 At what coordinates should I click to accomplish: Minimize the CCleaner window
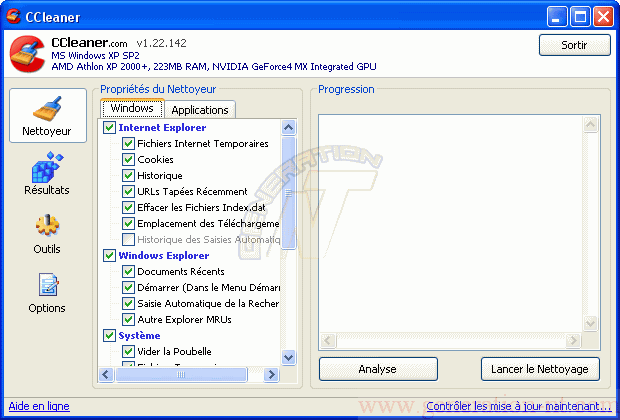click(557, 17)
